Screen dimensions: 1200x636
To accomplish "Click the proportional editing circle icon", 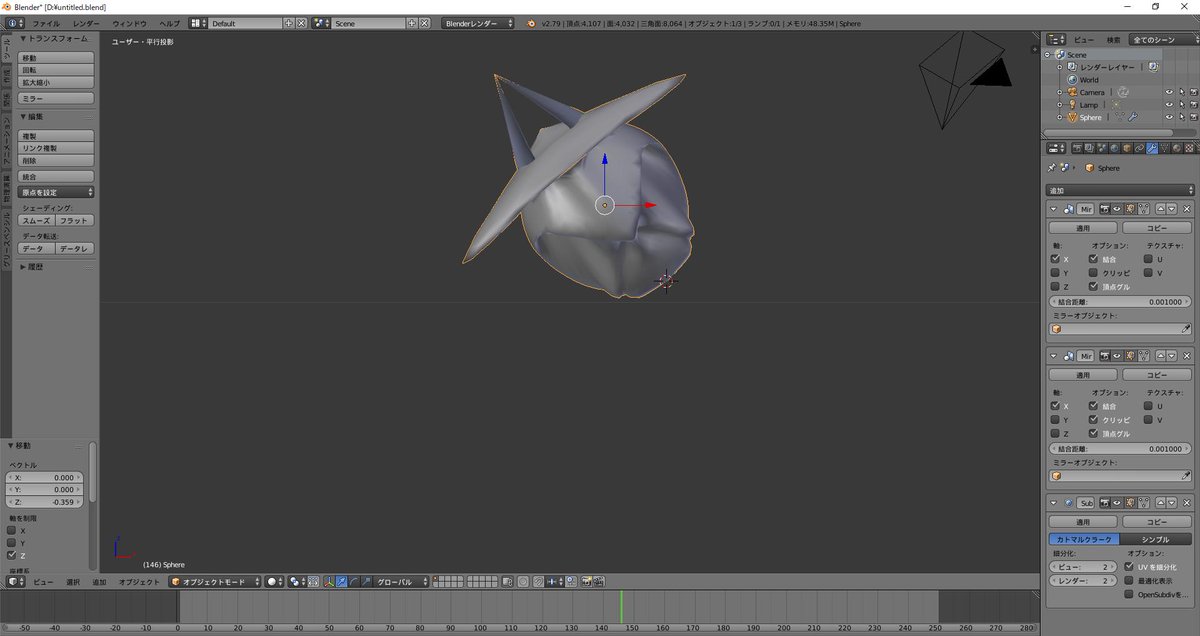I will (x=523, y=581).
